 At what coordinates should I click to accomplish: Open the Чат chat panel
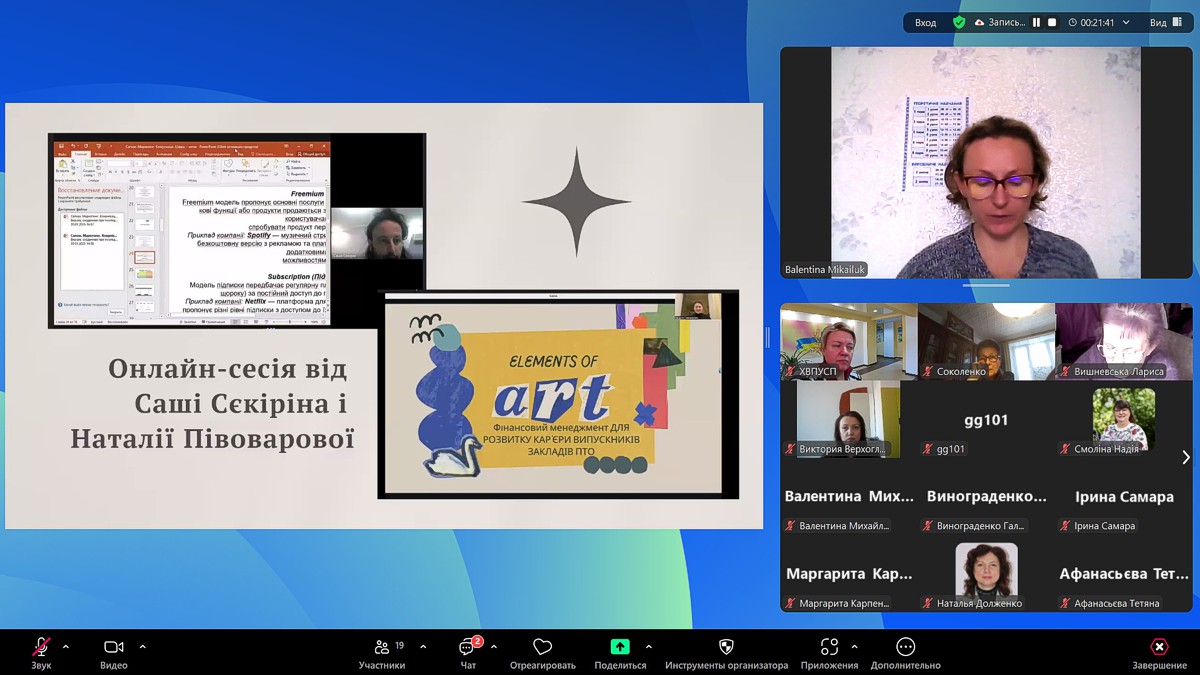pos(468,652)
